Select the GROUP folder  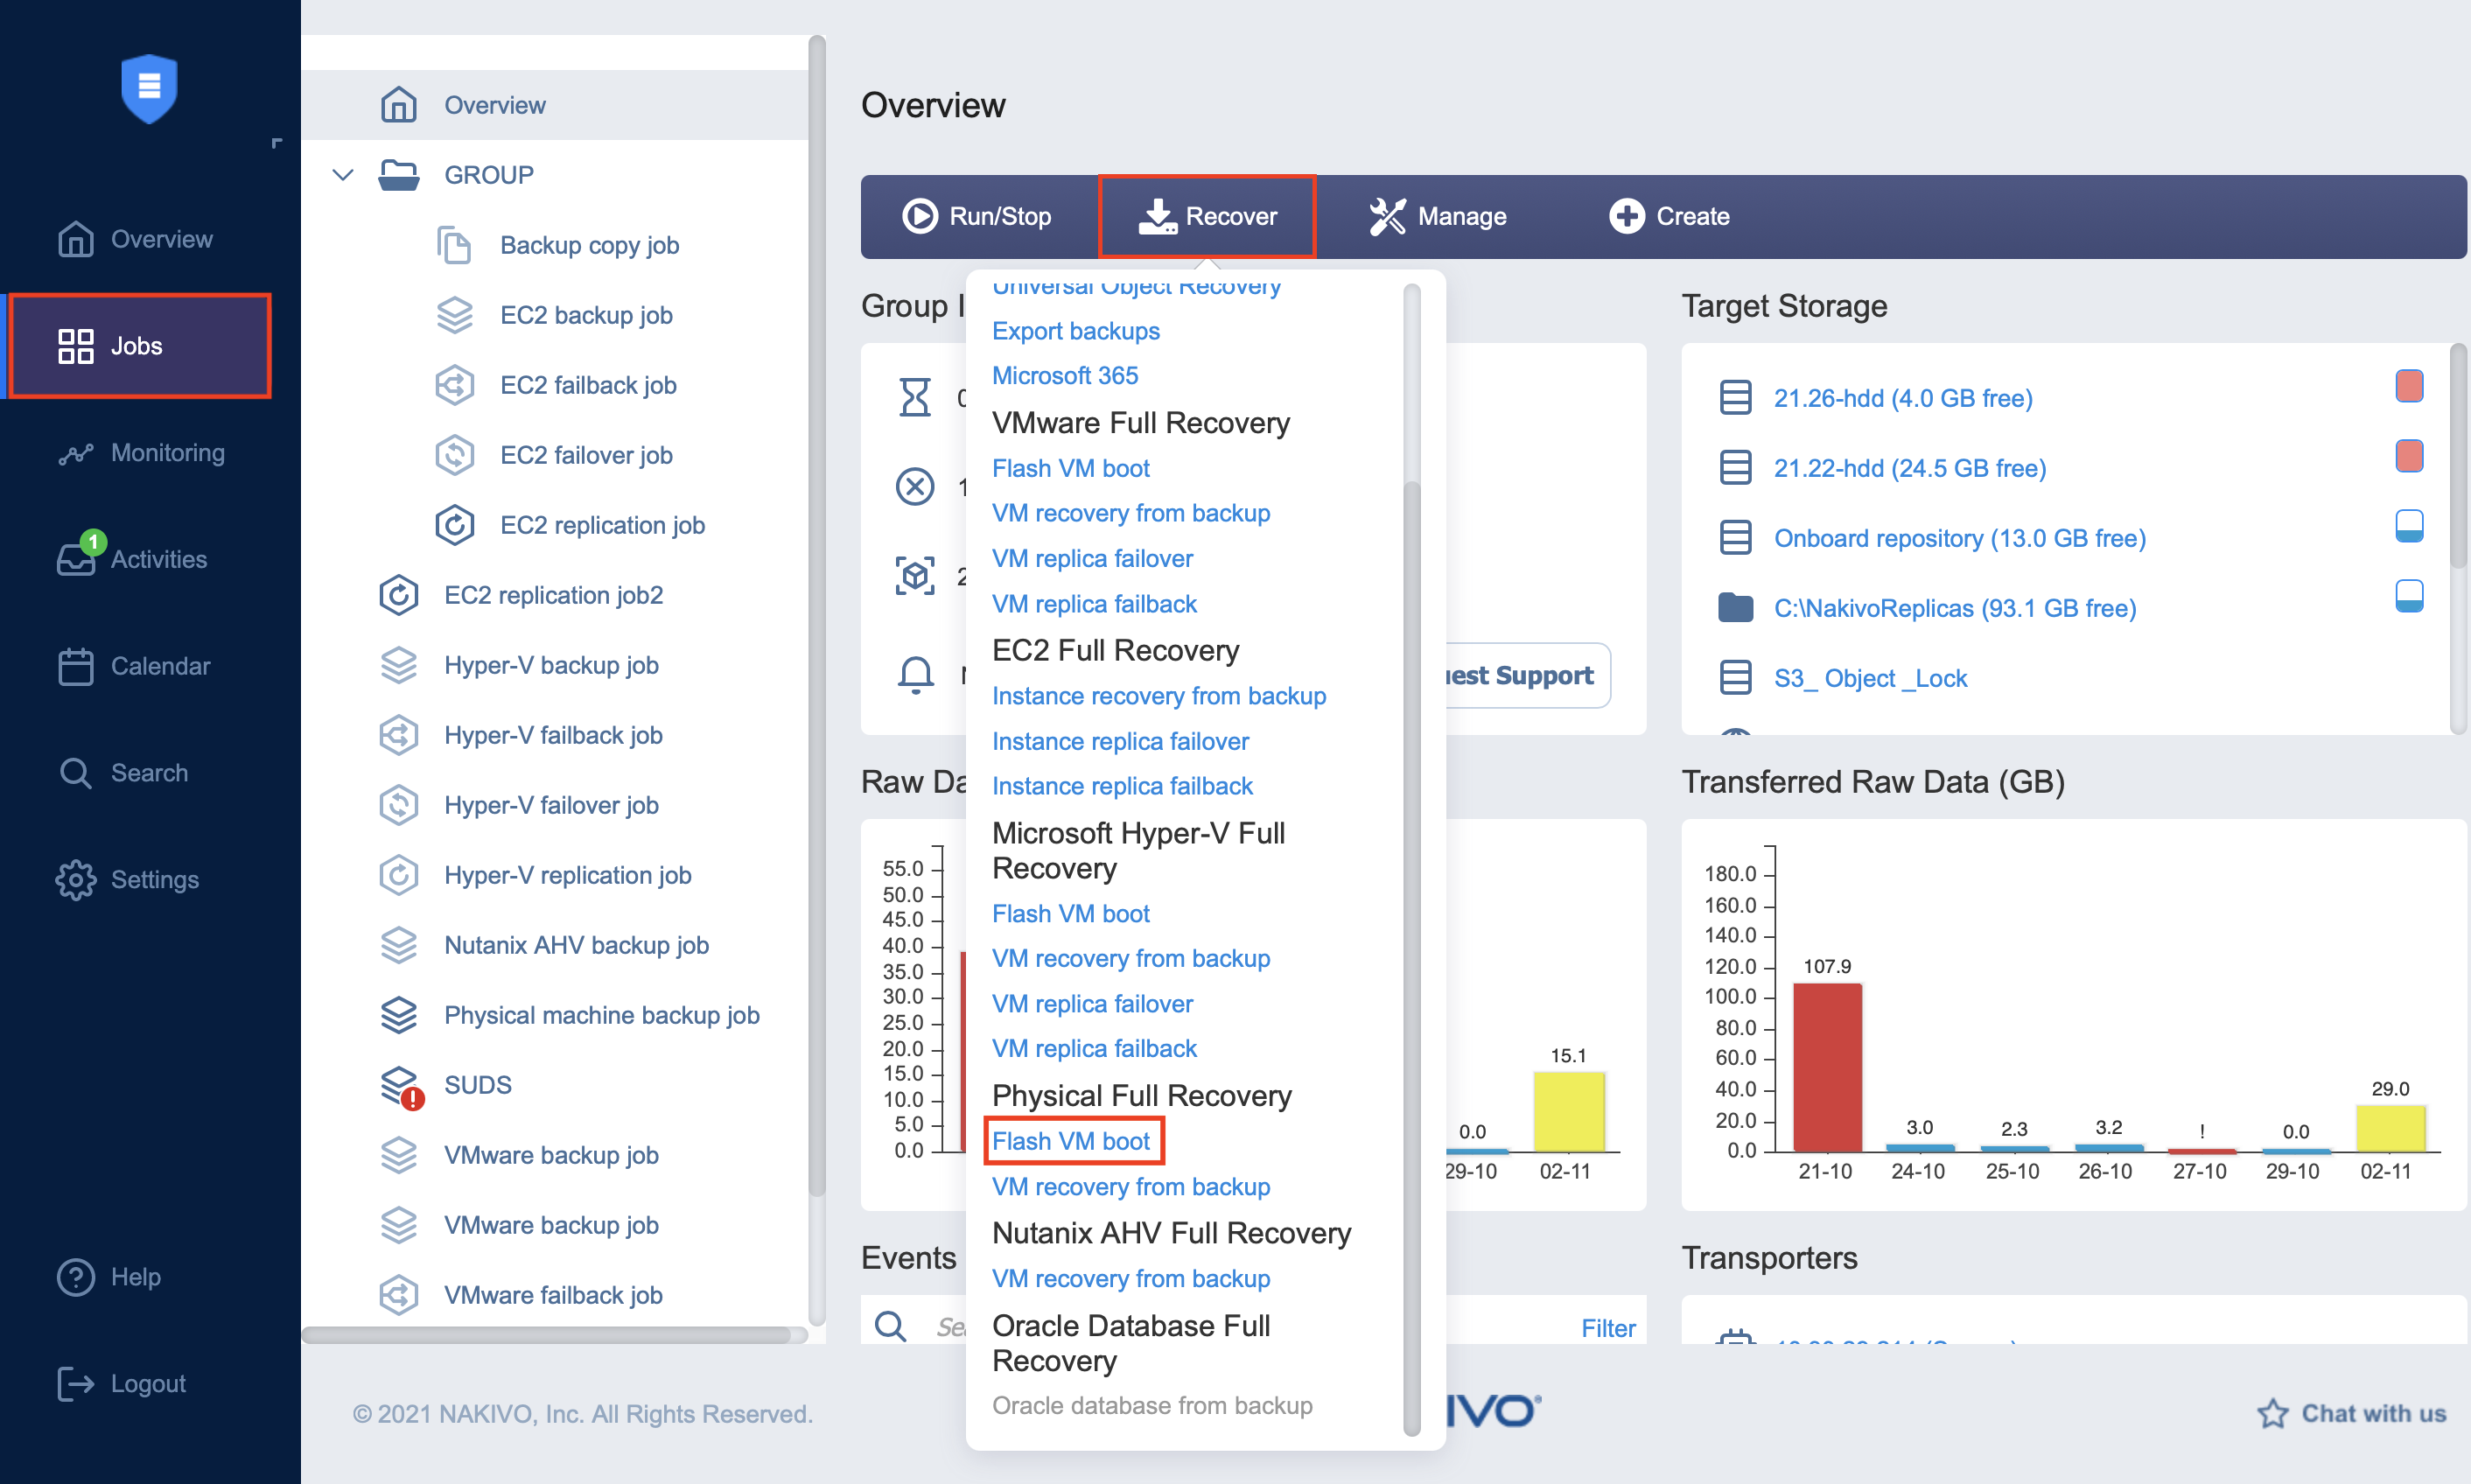pos(457,175)
